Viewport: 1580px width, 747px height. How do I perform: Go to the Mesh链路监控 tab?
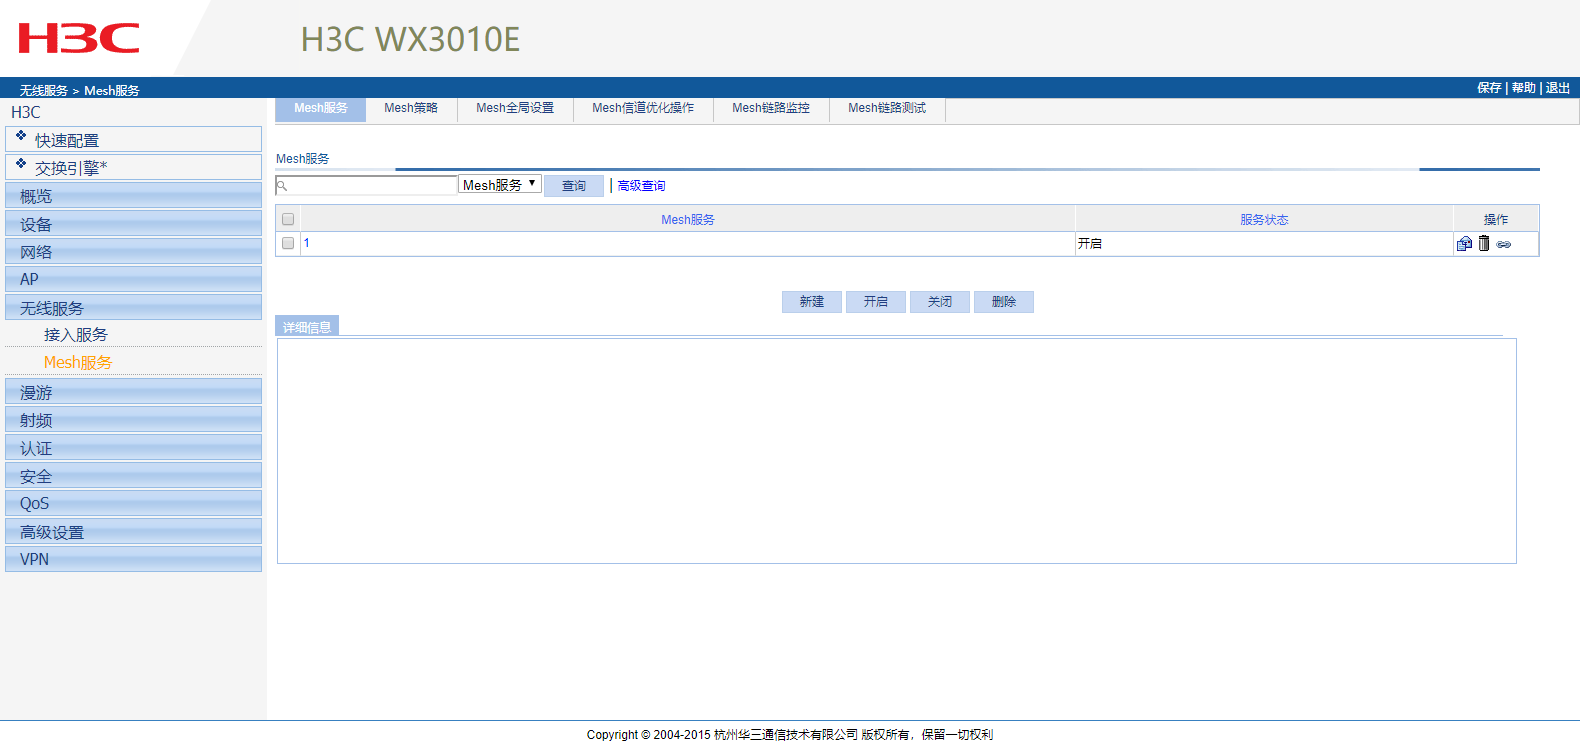771,108
